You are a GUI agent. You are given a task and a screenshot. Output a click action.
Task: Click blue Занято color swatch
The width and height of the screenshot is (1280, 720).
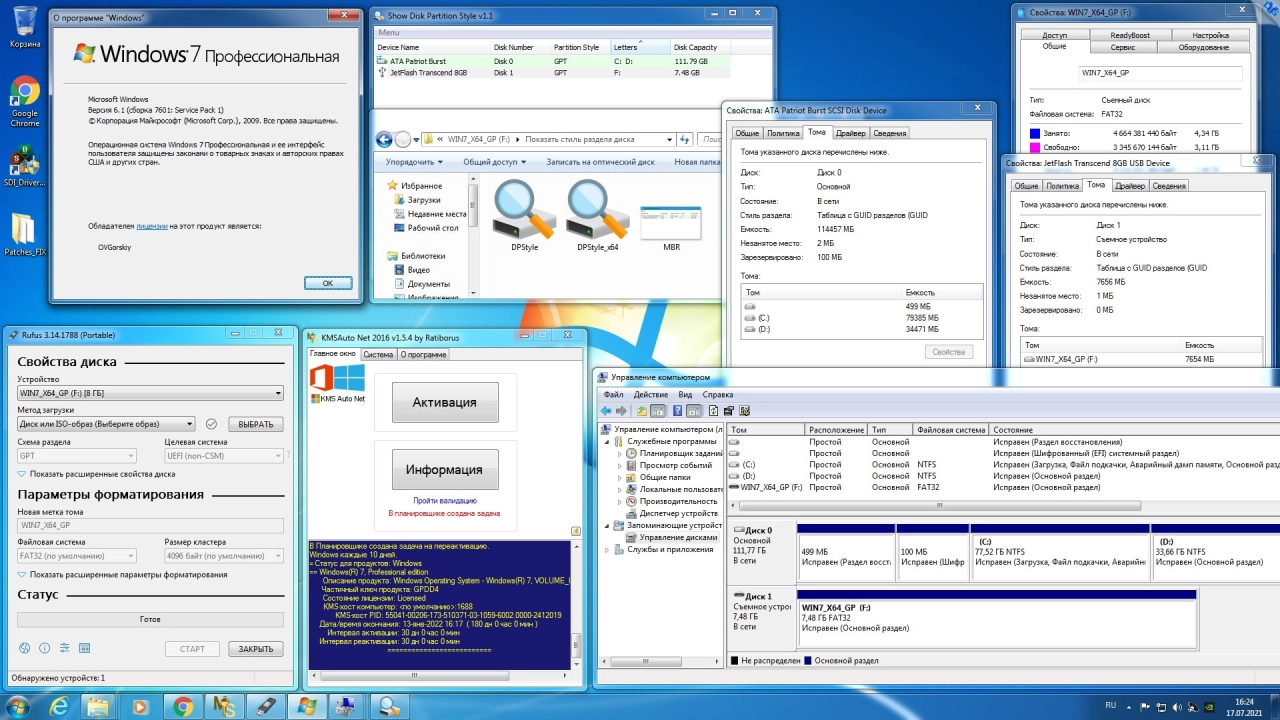[1035, 133]
